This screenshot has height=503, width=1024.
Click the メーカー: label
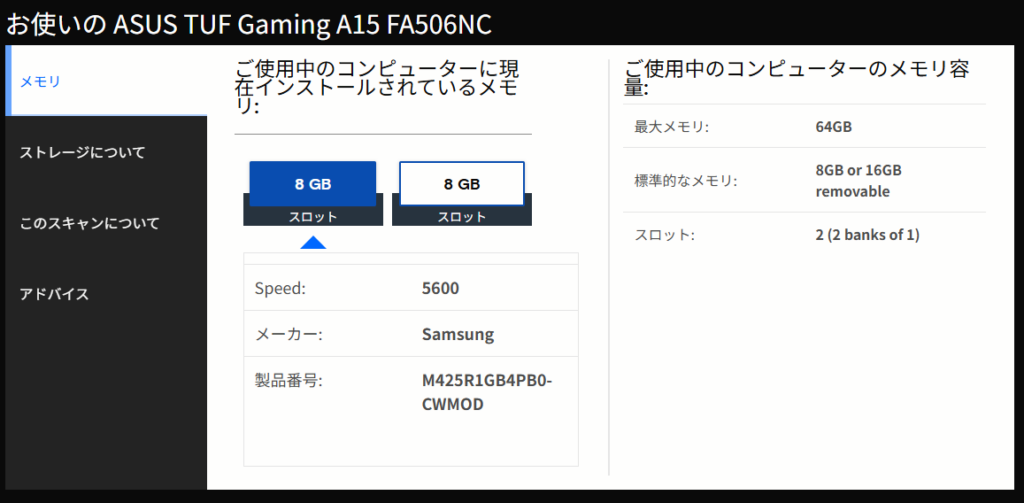289,334
